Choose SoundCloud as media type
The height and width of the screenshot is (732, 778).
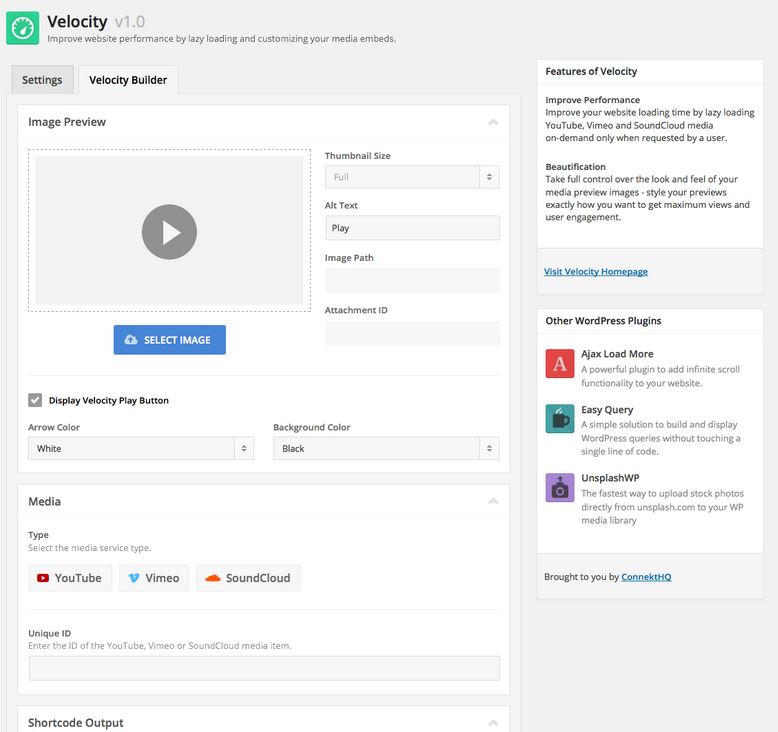pos(248,578)
